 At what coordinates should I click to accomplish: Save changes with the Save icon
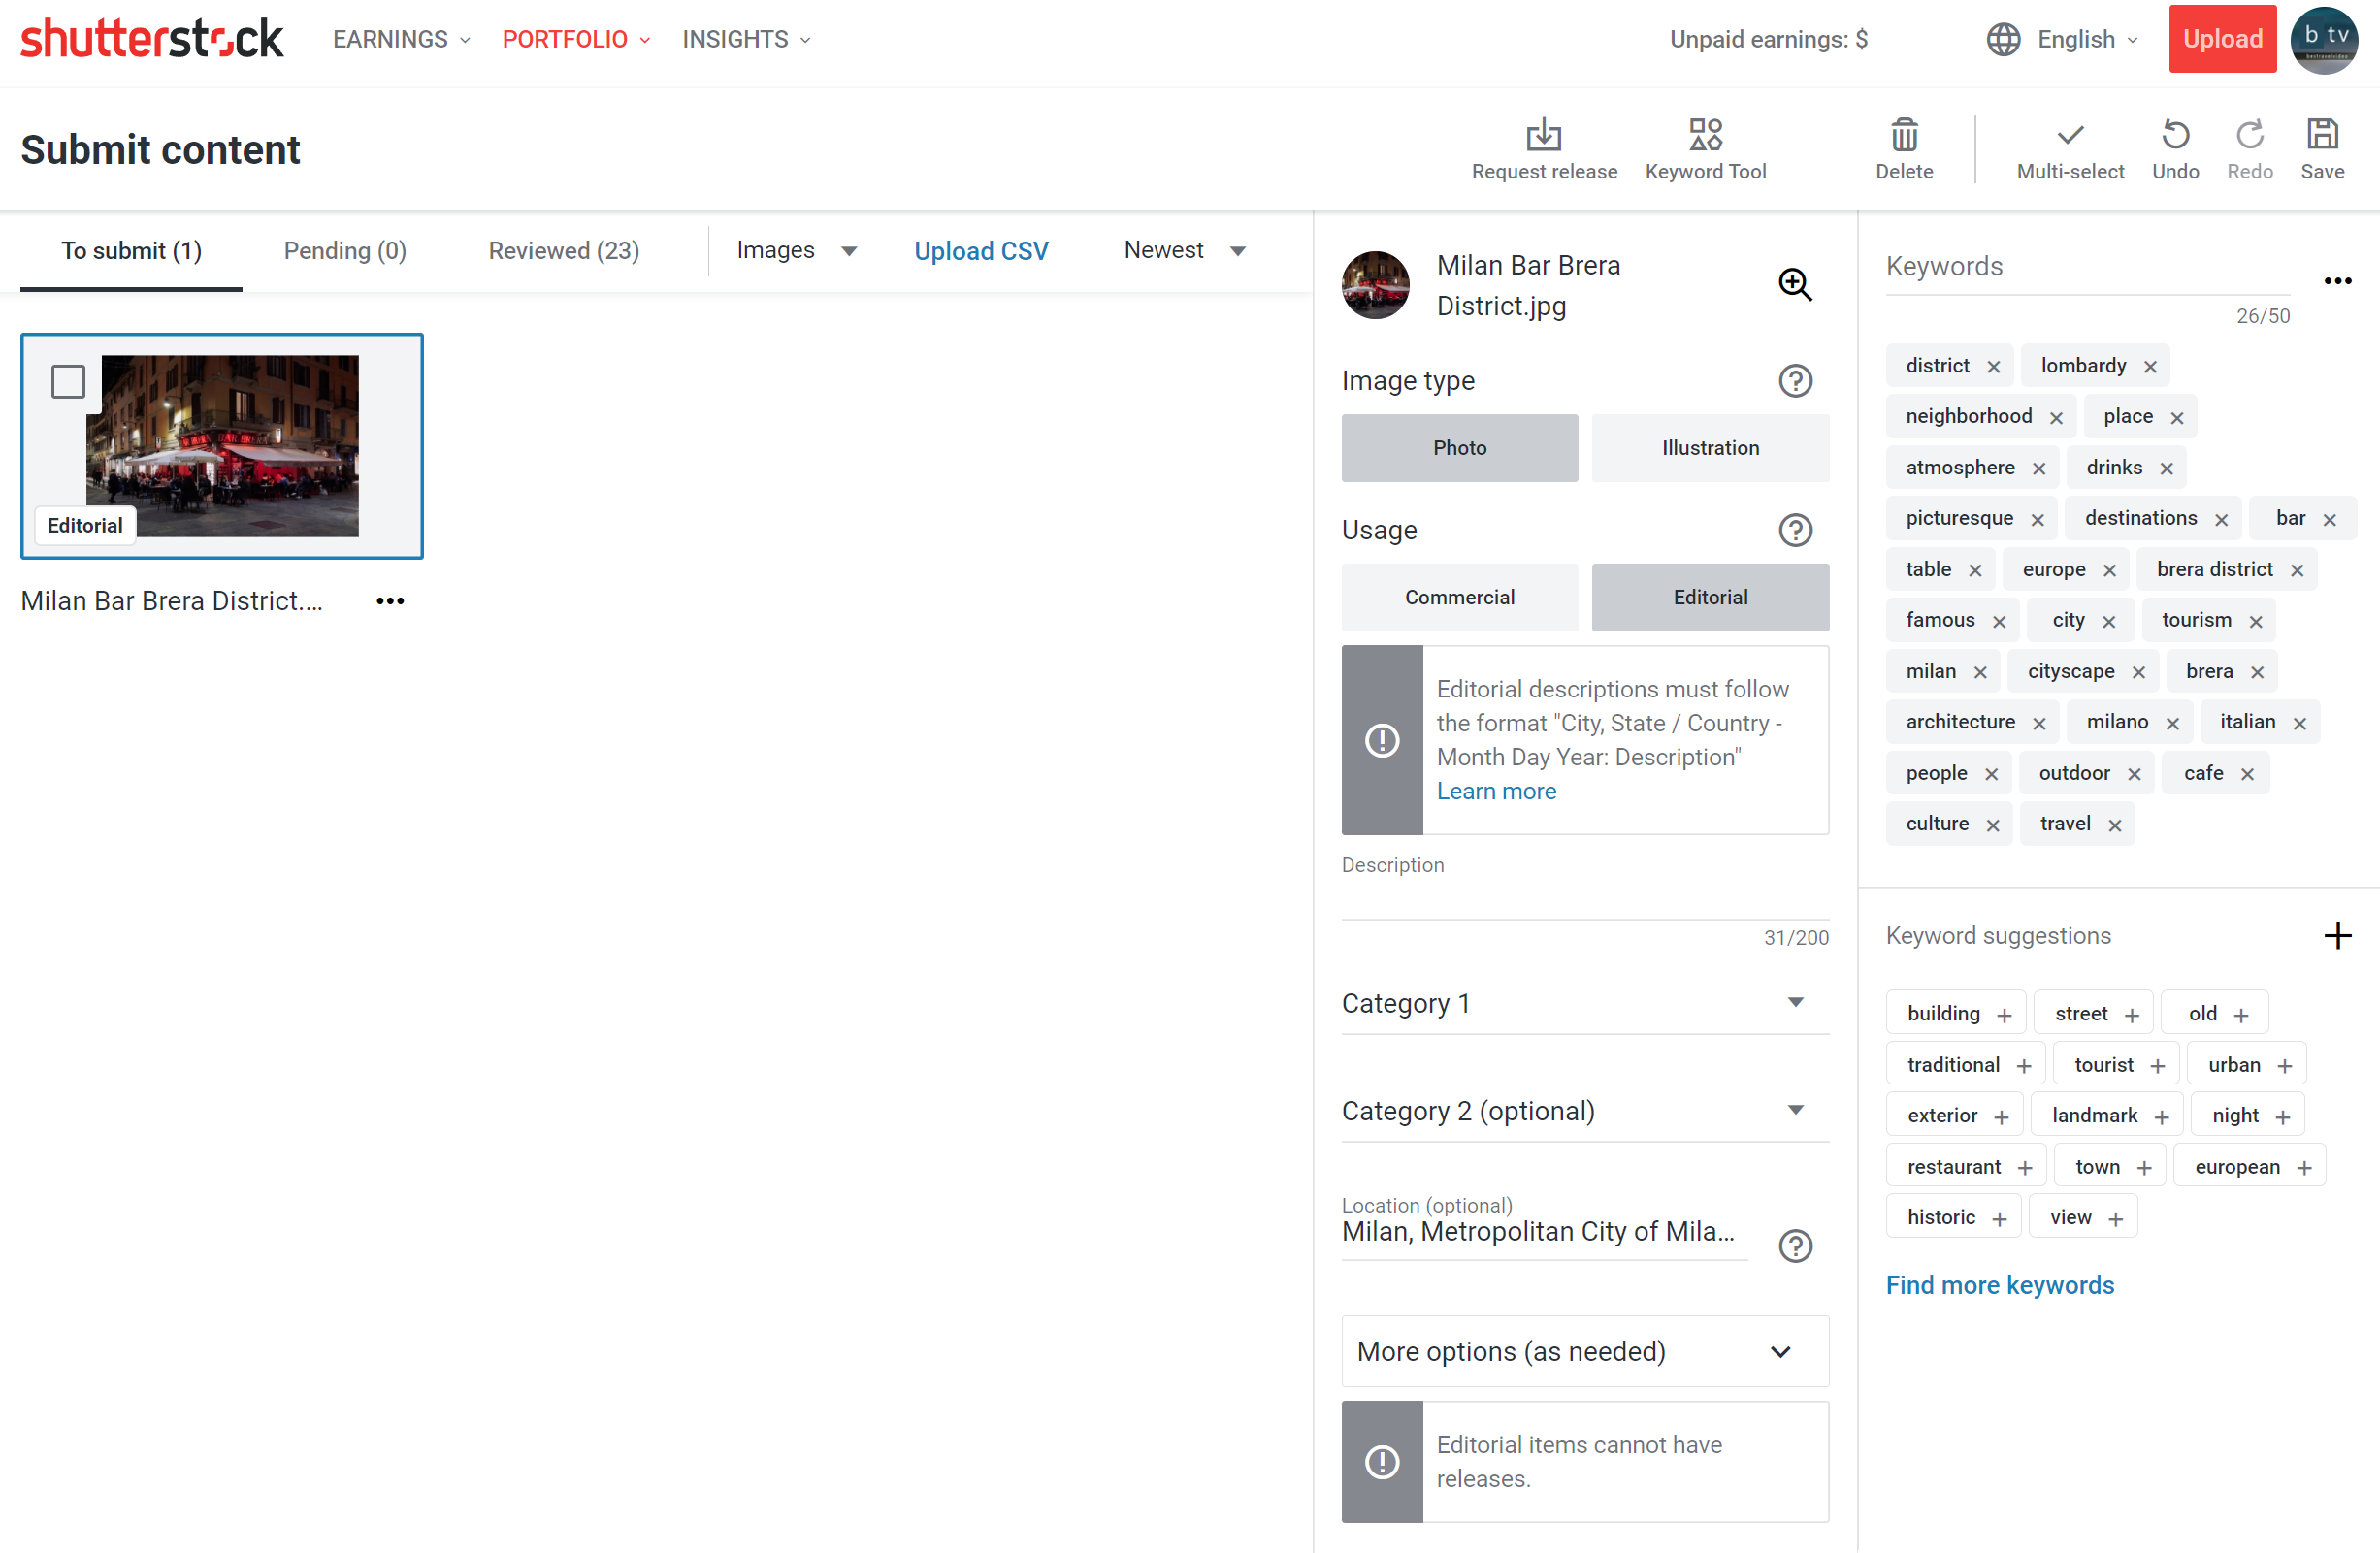coord(2321,135)
